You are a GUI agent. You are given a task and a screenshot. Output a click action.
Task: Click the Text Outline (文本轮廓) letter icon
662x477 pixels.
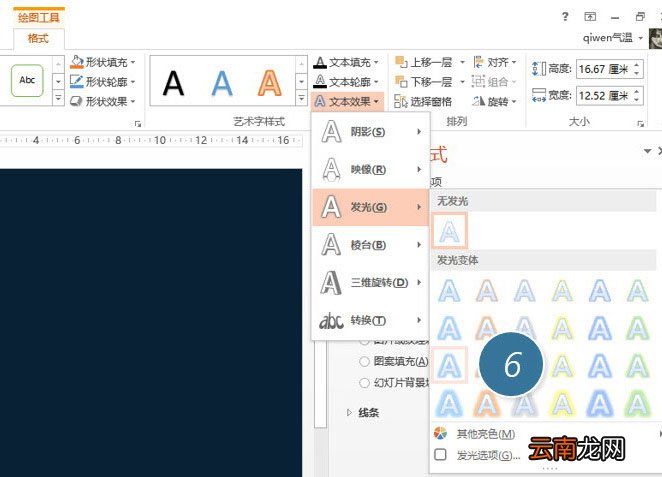click(x=320, y=81)
